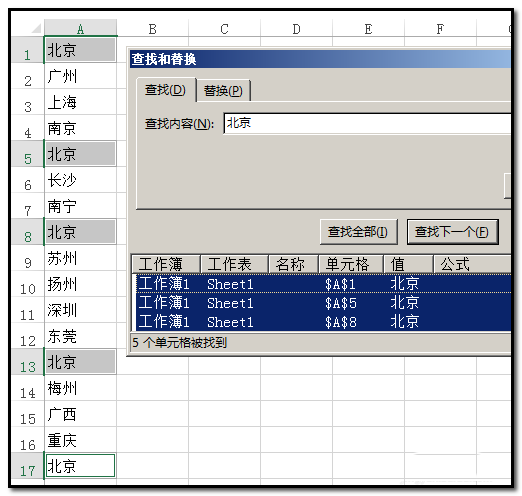
Task: Select row 17 header
Action: [28, 466]
